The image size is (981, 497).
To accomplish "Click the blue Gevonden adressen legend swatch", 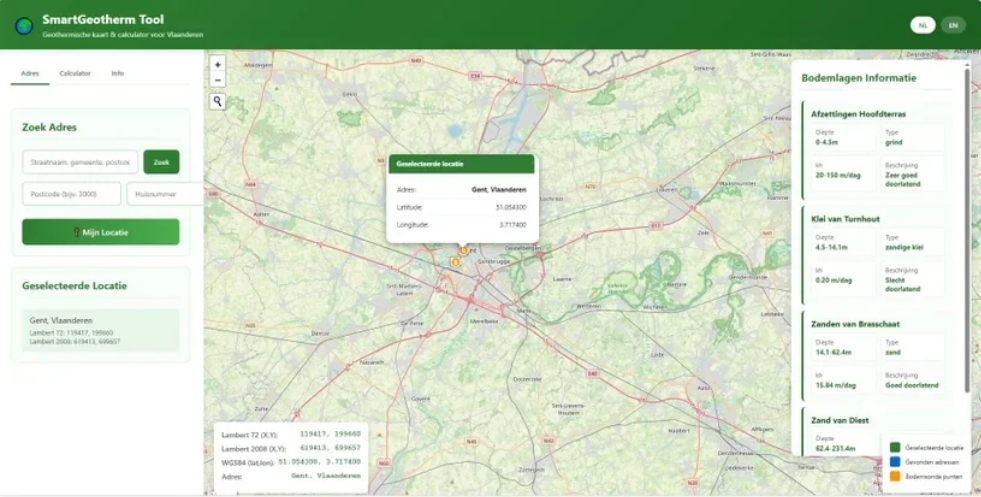I will [894, 462].
